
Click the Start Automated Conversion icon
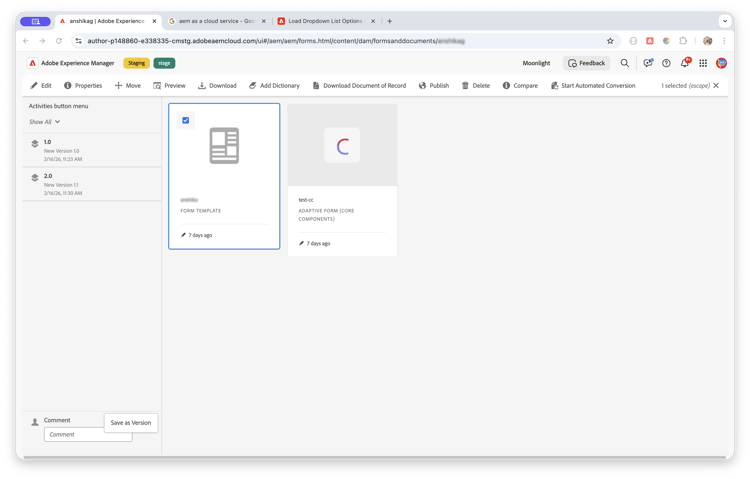(554, 86)
